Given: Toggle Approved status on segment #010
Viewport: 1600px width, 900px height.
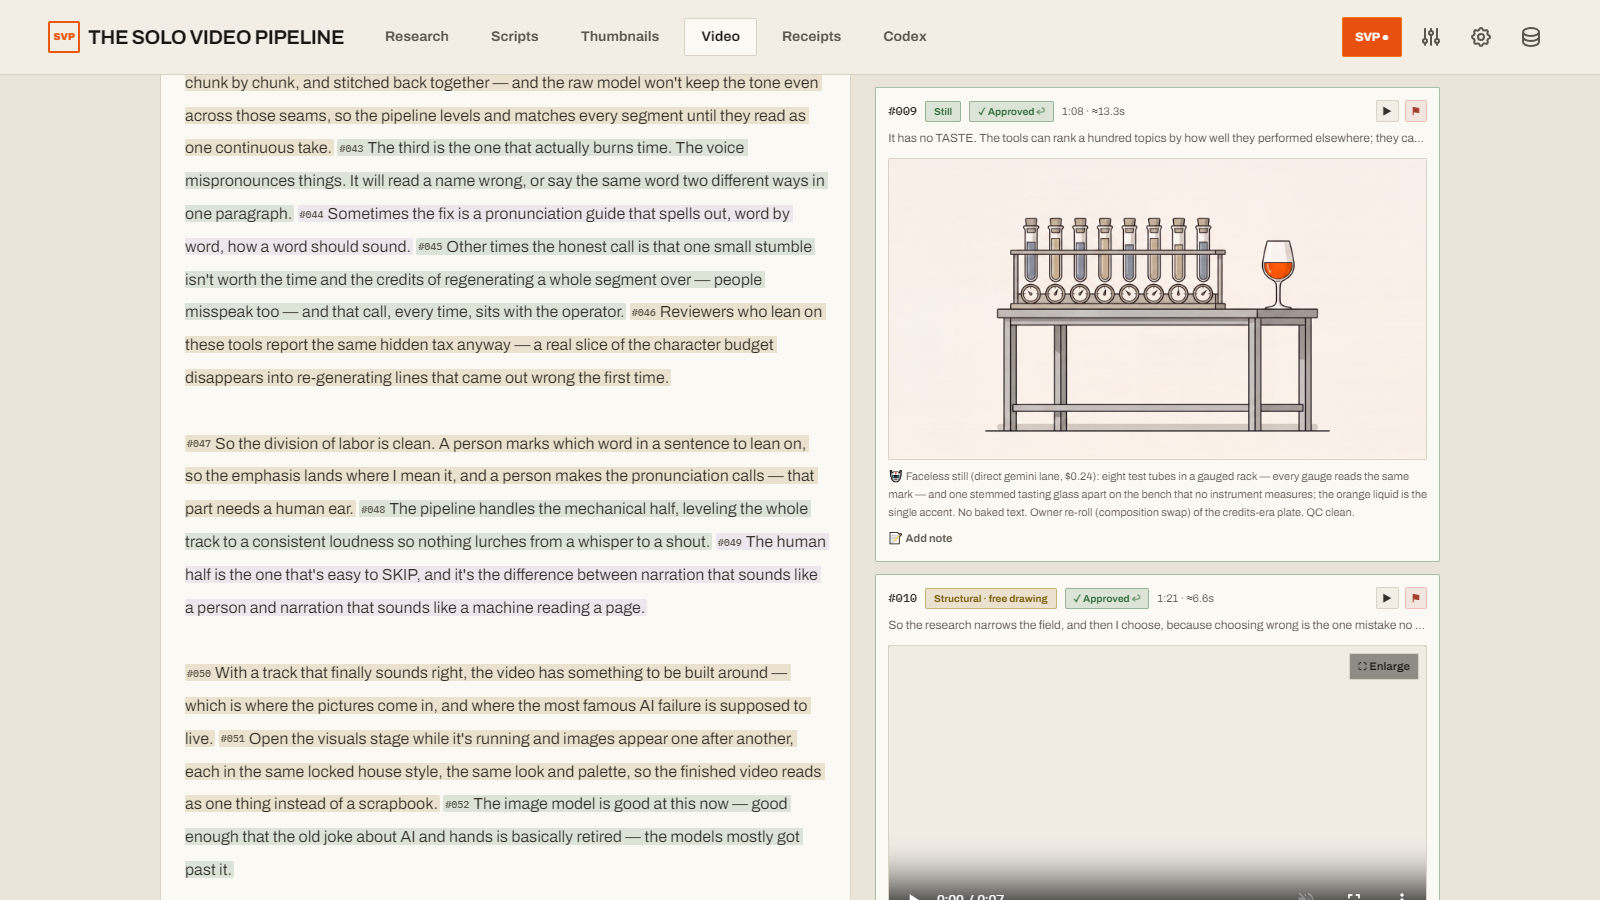Looking at the screenshot, I should (x=1106, y=598).
